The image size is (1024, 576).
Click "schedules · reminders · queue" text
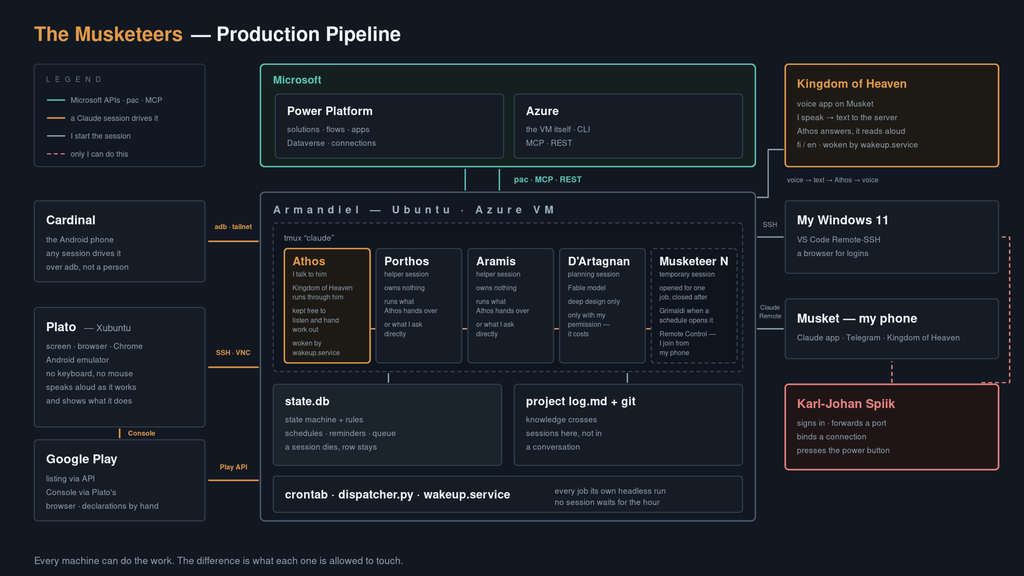(340, 434)
